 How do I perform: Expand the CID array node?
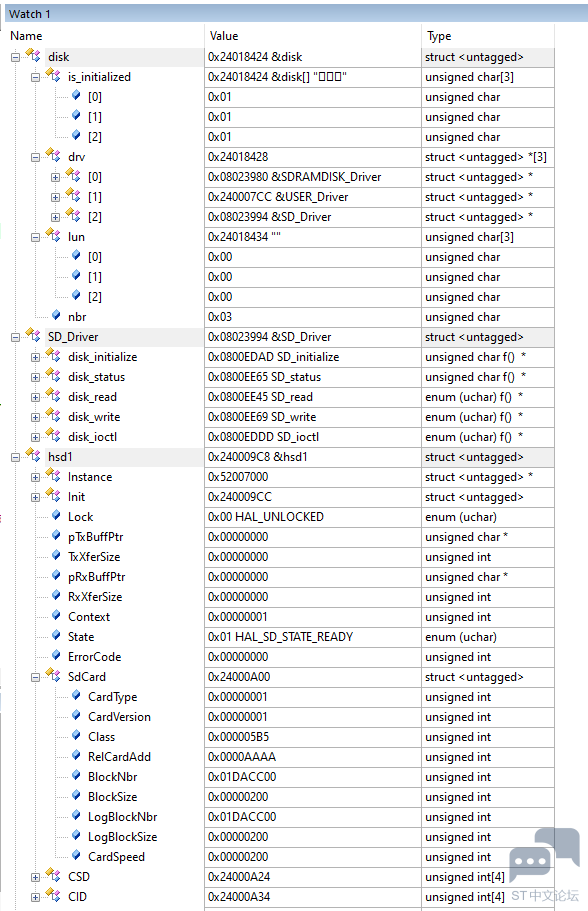(35, 897)
